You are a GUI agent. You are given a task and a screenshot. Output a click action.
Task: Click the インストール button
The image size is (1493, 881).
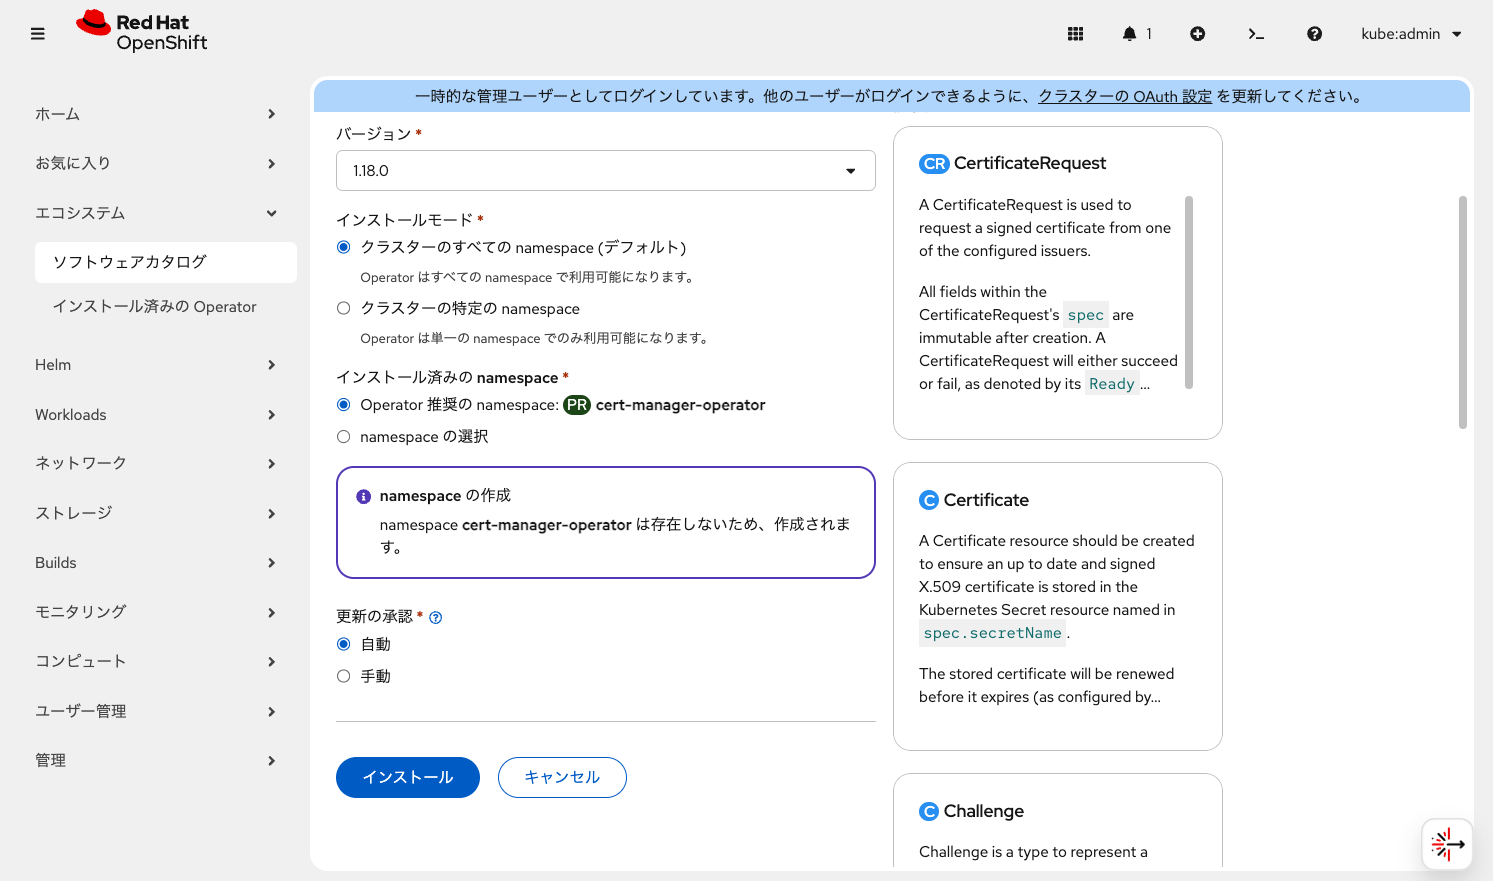pos(407,777)
